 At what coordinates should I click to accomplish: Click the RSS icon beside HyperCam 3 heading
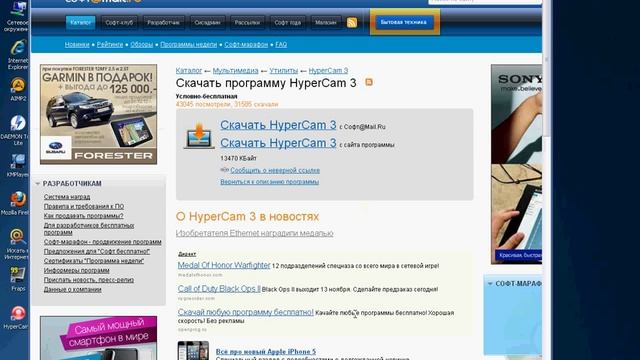coord(369,82)
